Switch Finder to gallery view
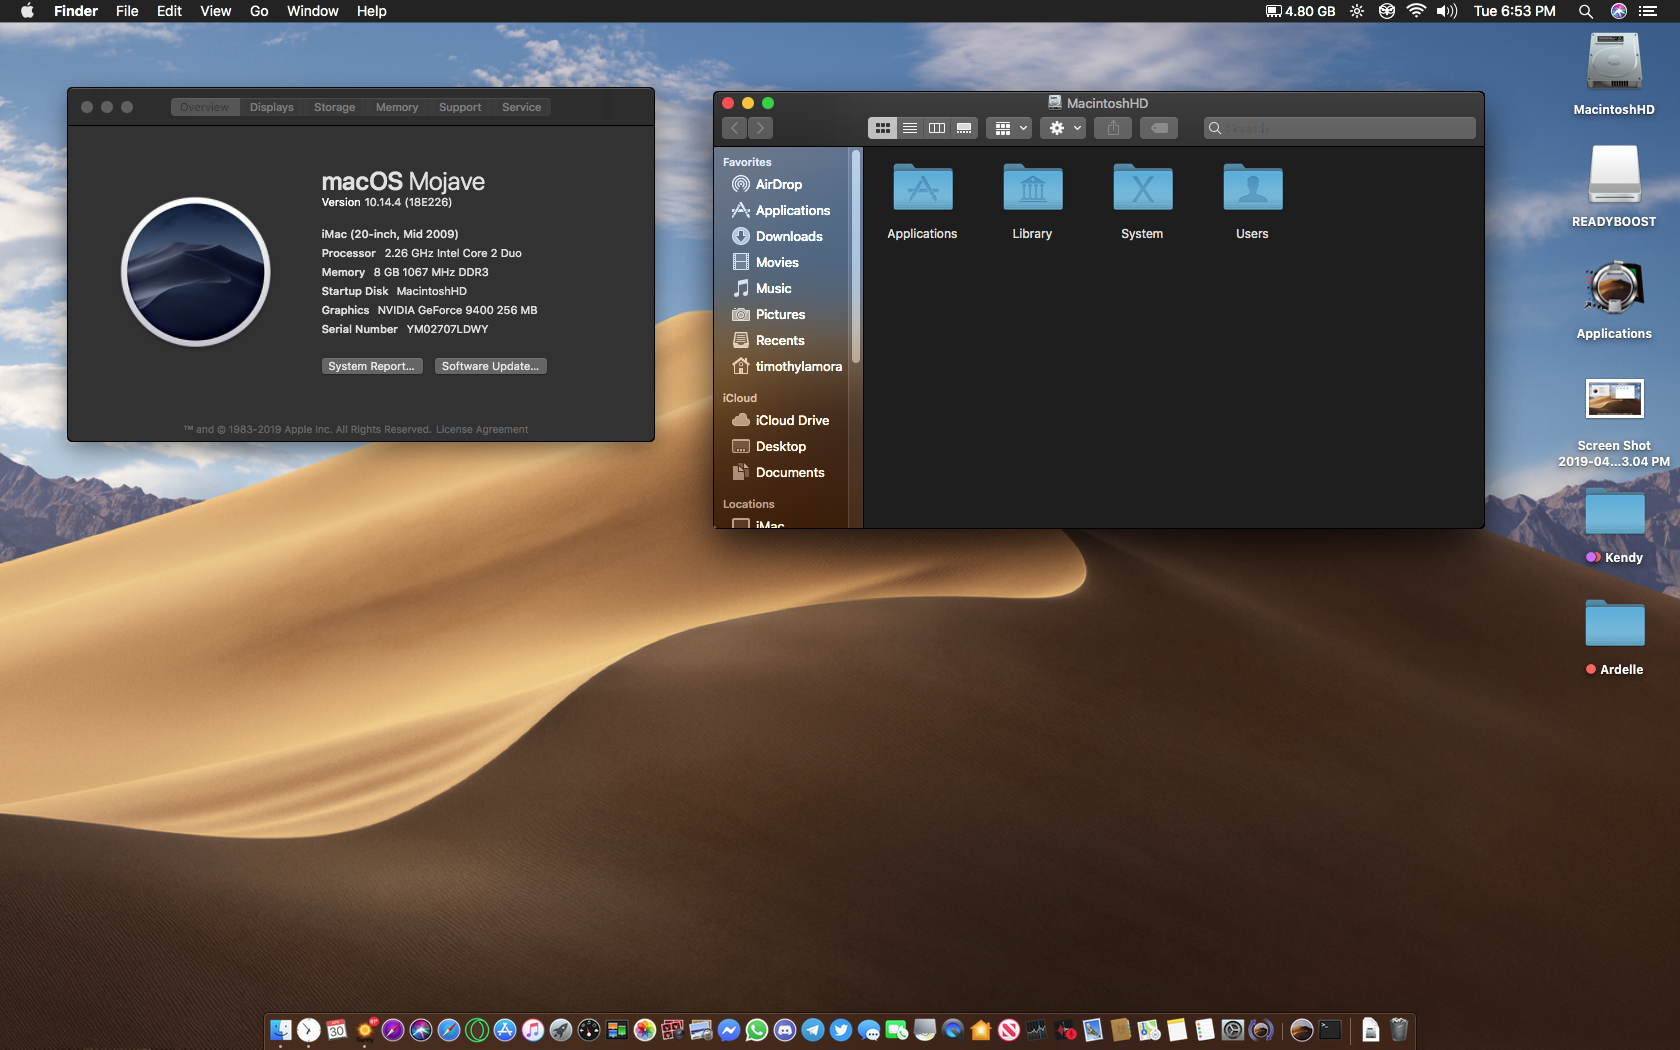Image resolution: width=1680 pixels, height=1050 pixels. point(964,128)
